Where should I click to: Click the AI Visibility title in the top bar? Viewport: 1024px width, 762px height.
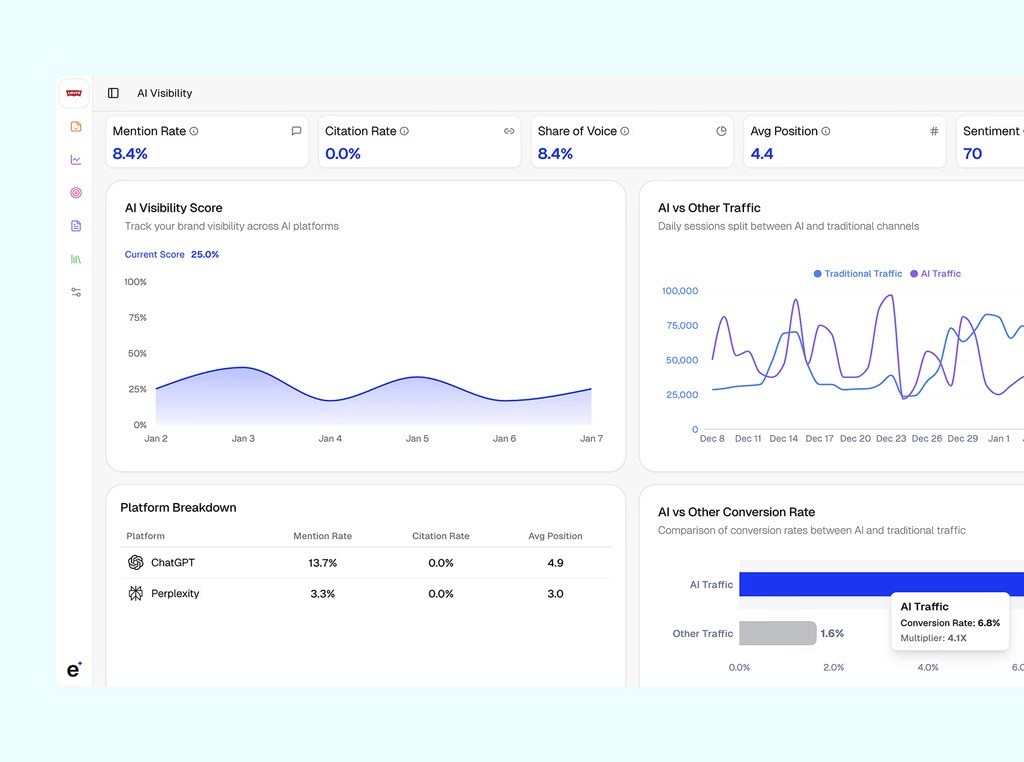[x=164, y=93]
